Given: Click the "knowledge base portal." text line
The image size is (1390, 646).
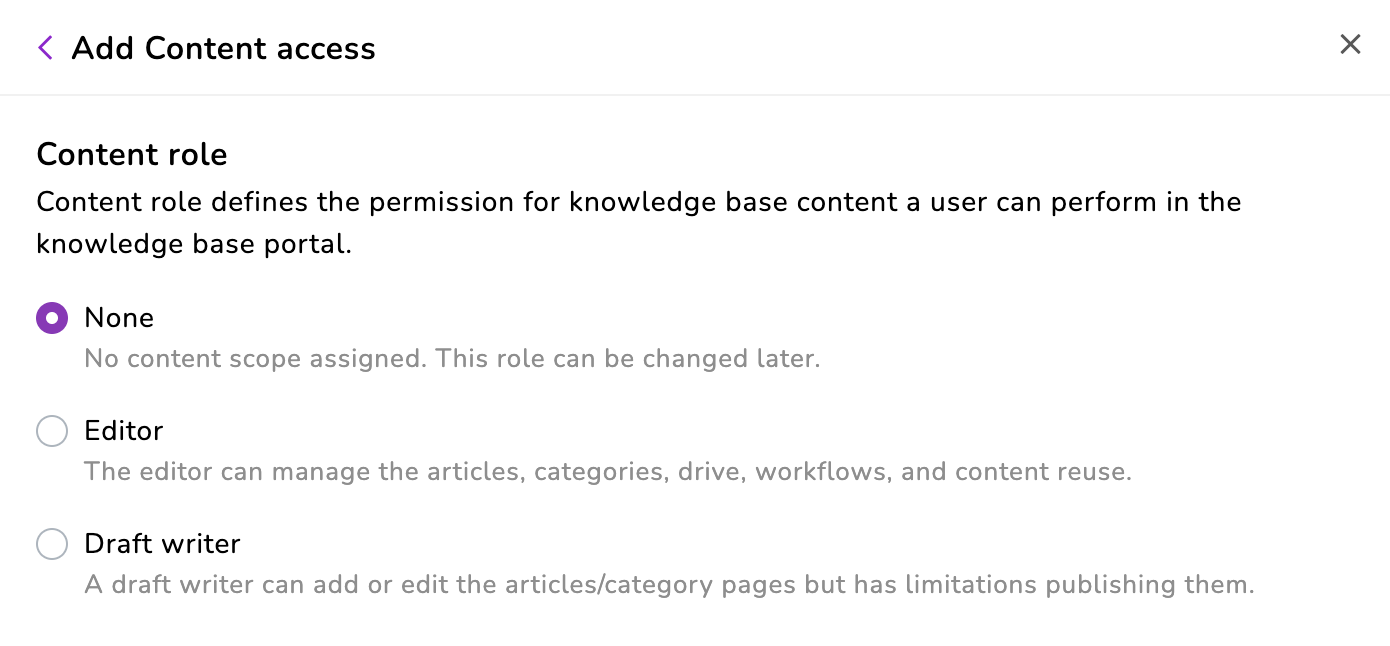Looking at the screenshot, I should (194, 244).
